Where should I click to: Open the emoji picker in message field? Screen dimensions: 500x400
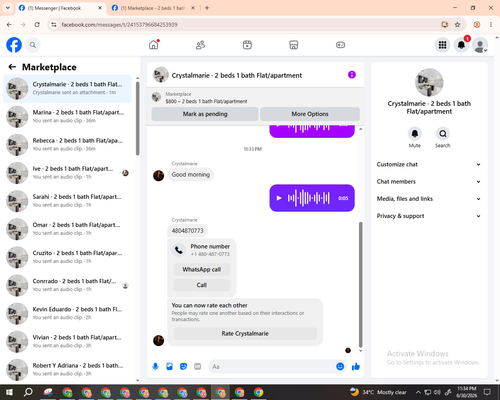coord(340,367)
